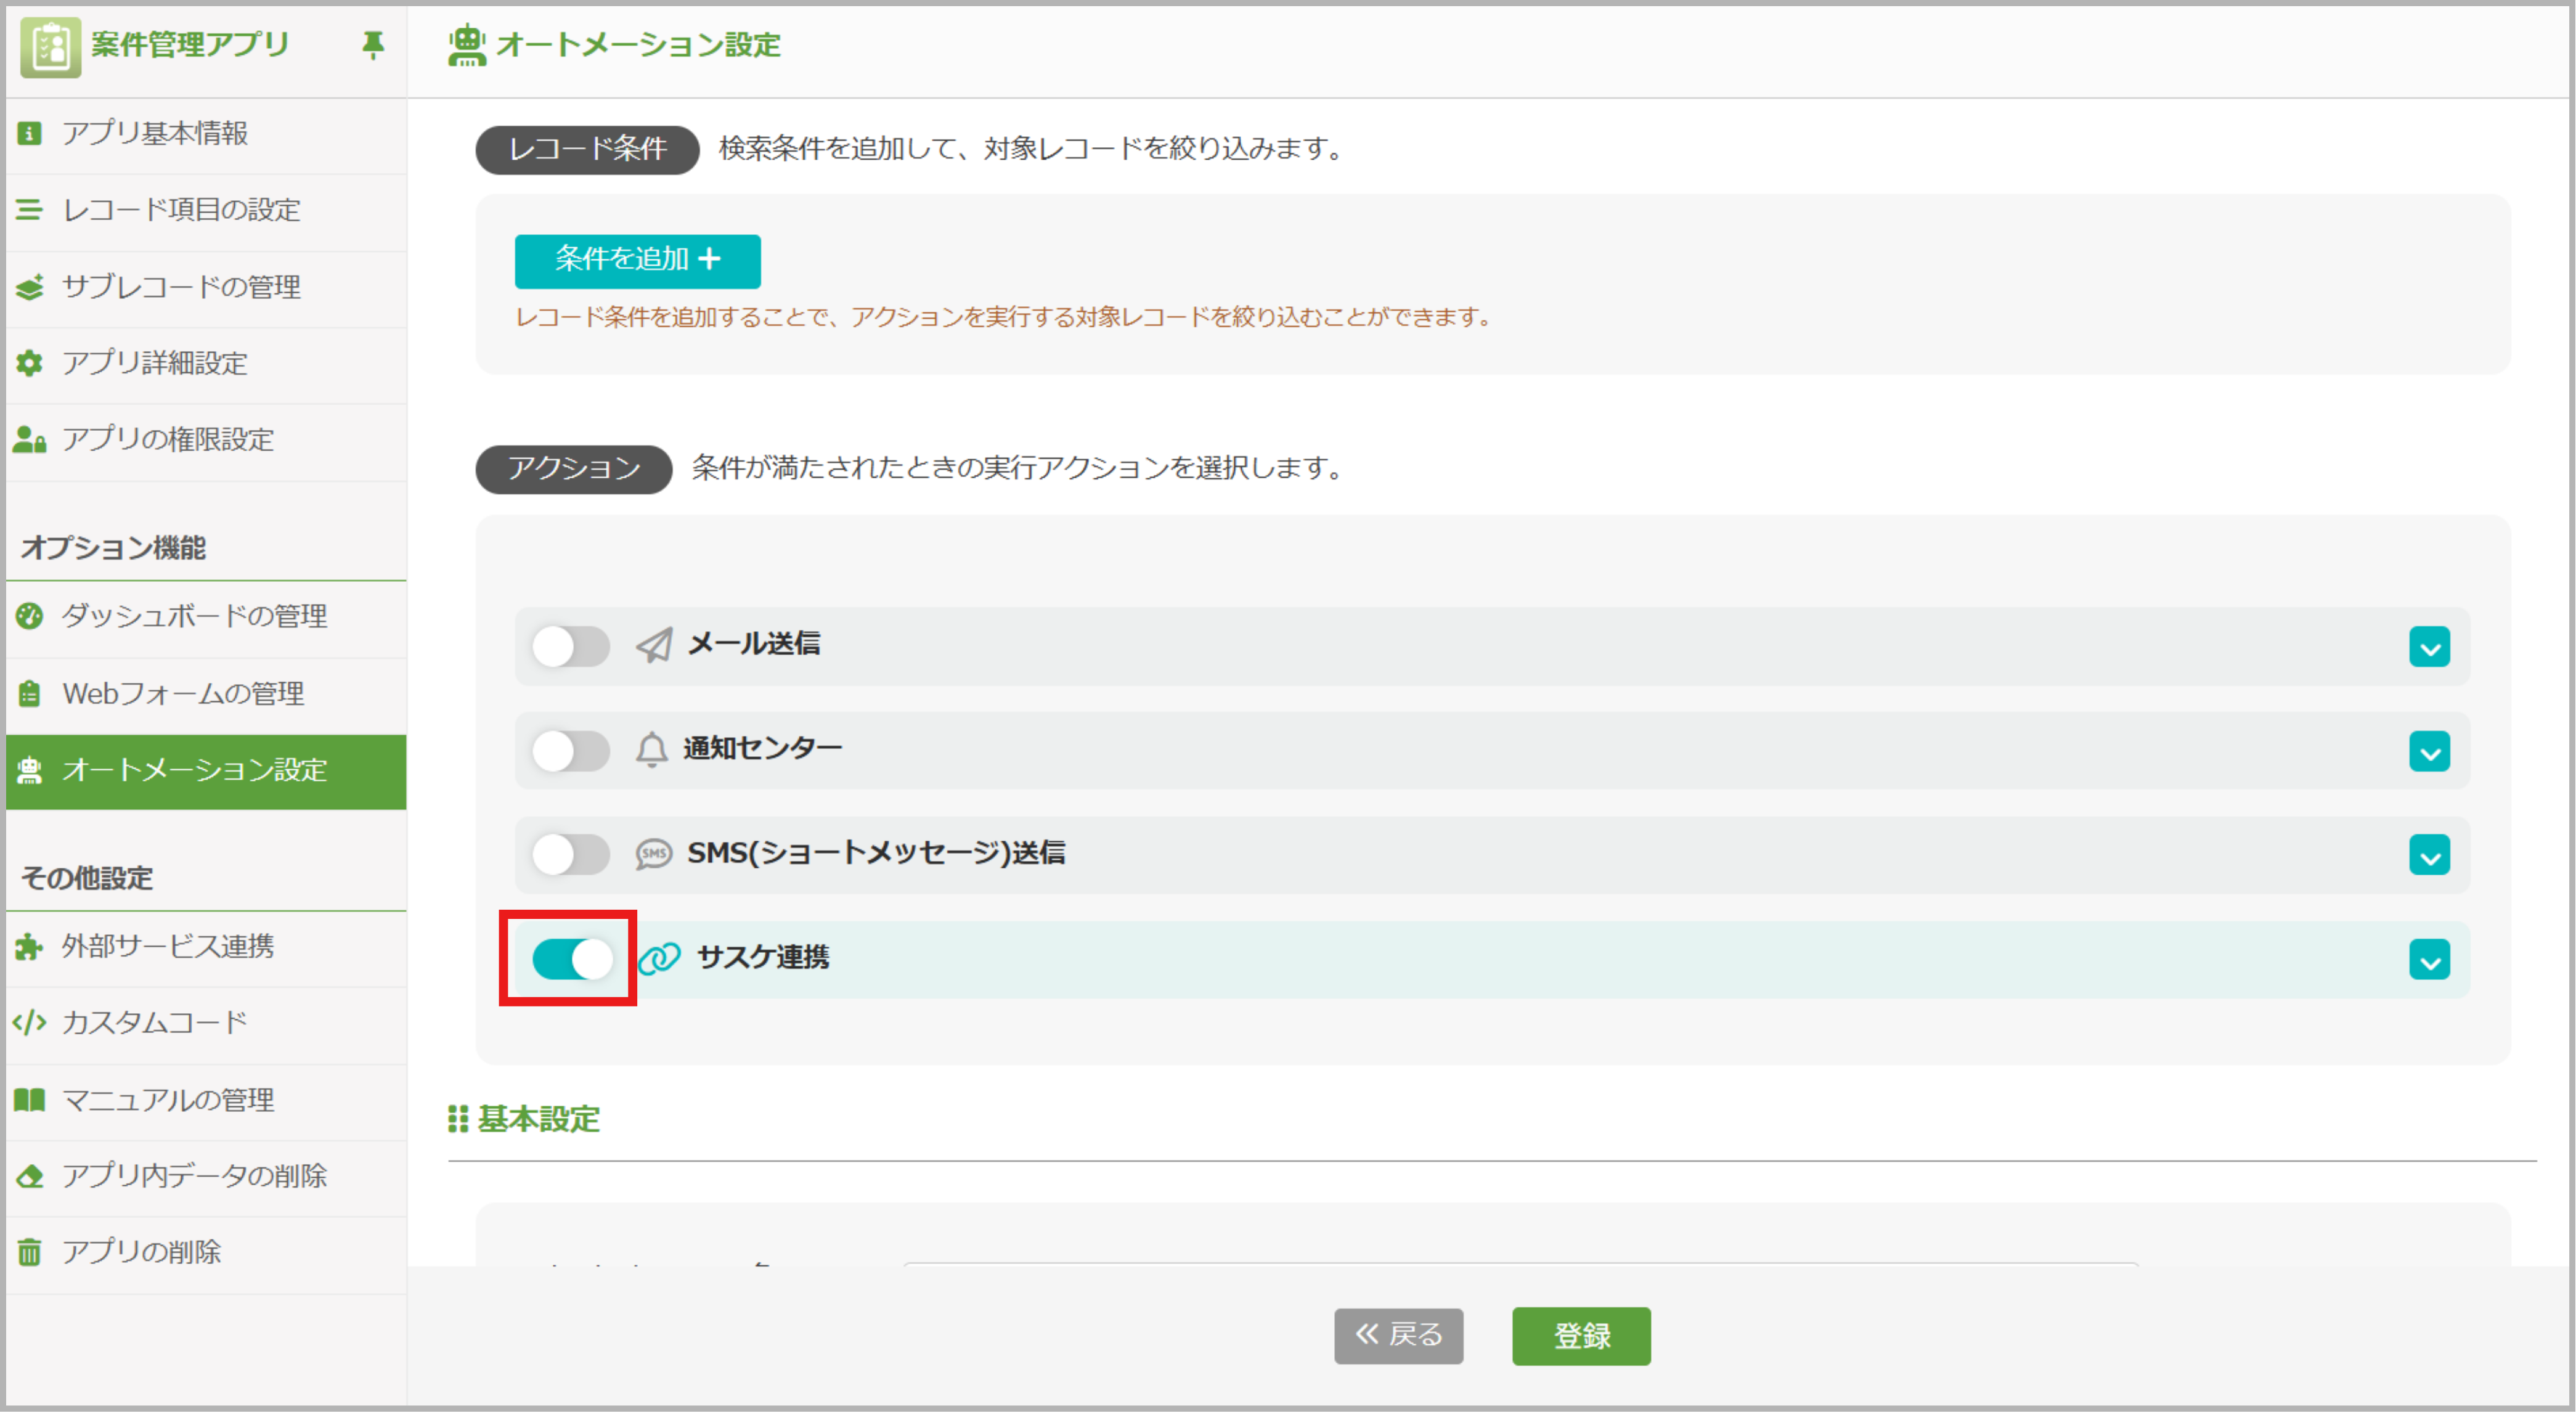
Task: Select アプリの権限設定 in the sidebar
Action: [x=206, y=440]
